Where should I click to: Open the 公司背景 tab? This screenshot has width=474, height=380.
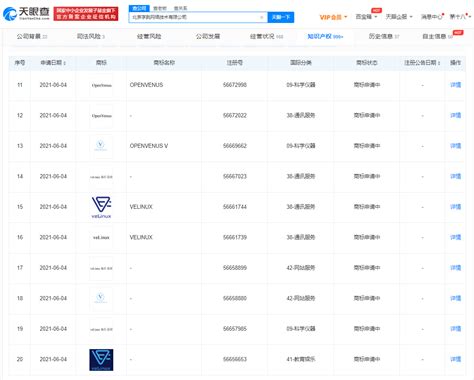[32, 36]
